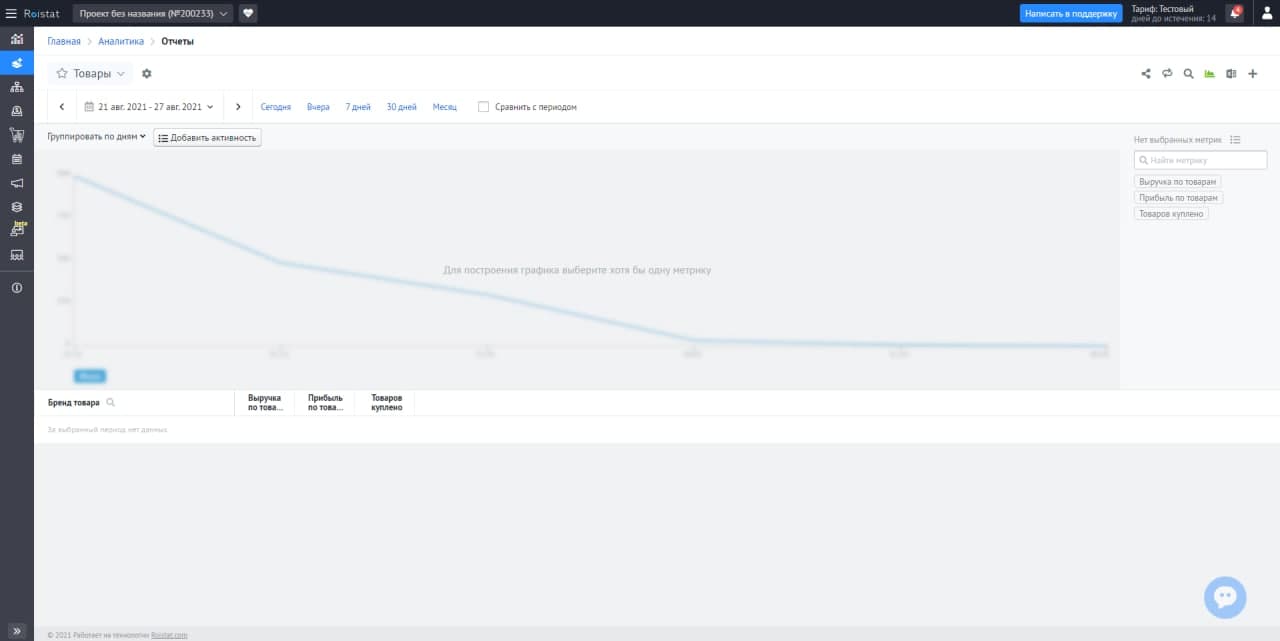
Task: Toggle the green chart display icon
Action: [x=1210, y=73]
